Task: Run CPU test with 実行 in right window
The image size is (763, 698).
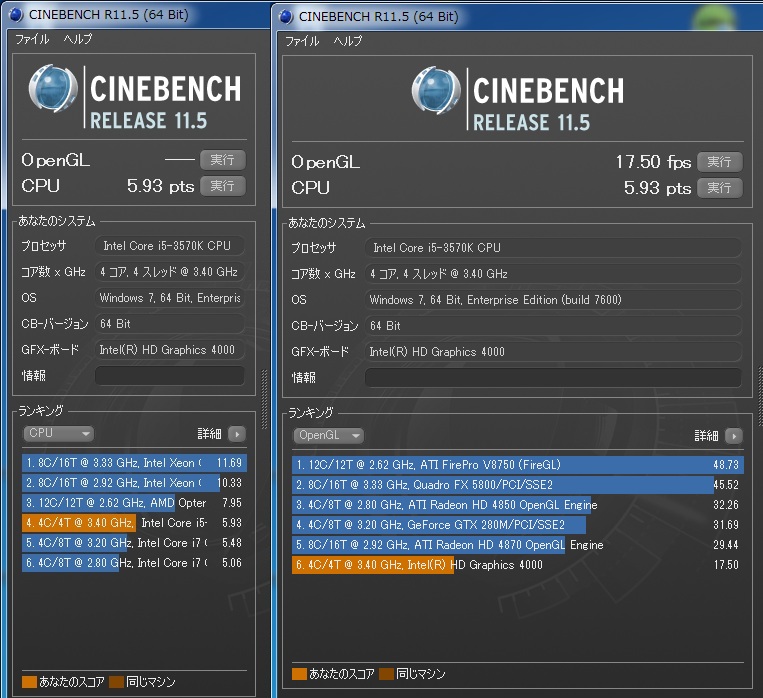Action: pyautogui.click(x=719, y=188)
